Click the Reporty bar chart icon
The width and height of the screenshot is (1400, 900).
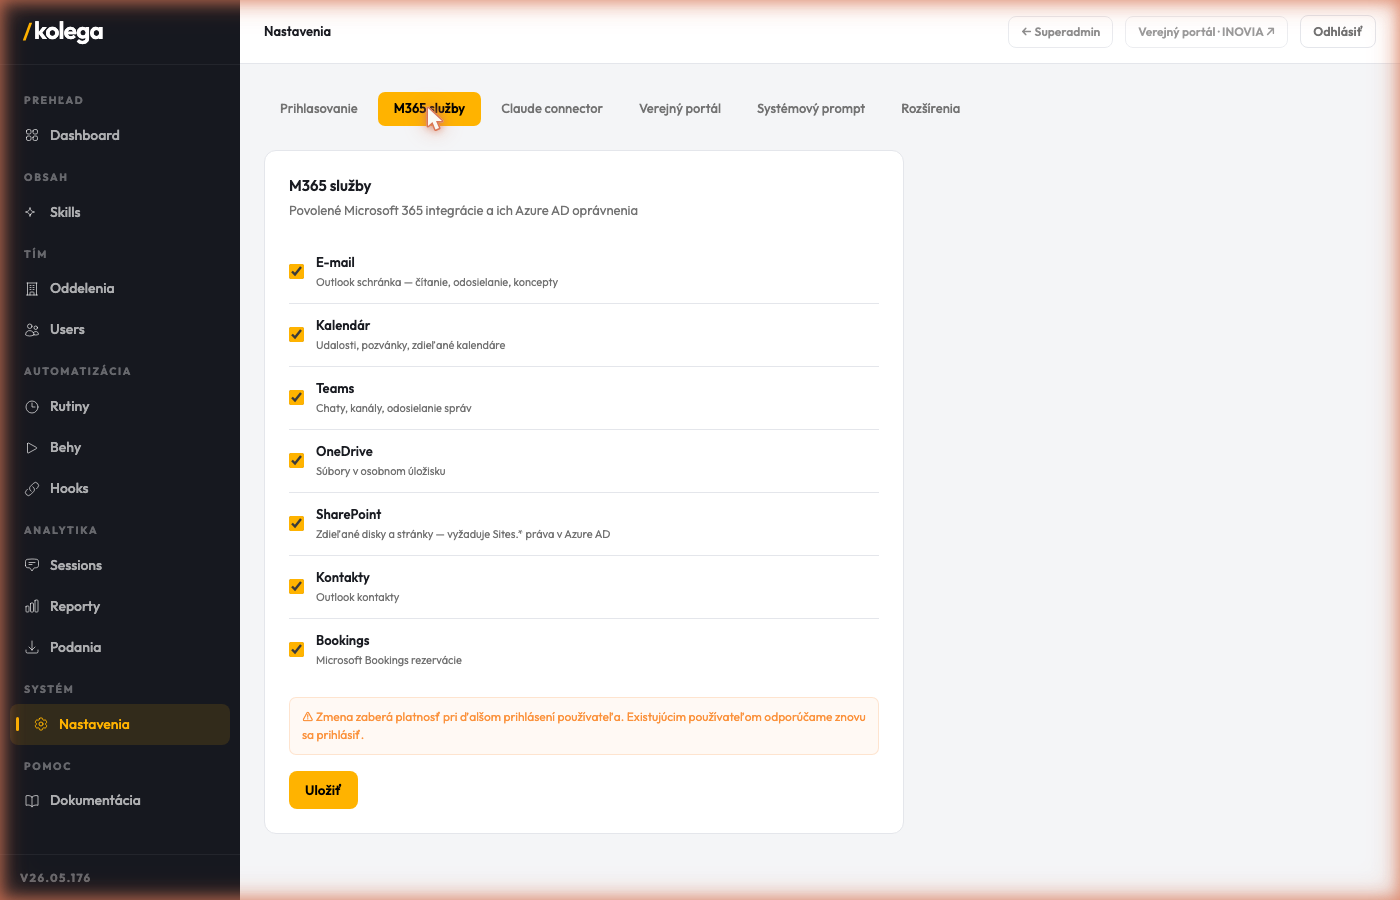32,606
